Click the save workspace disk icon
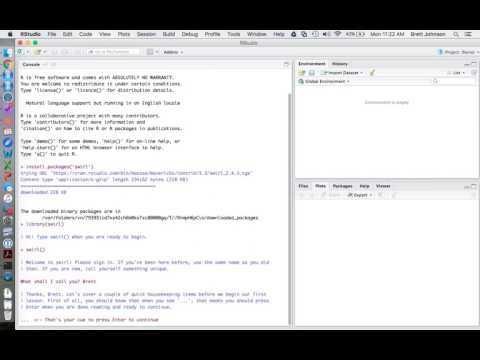Screen dimensions: 480x360 pyautogui.click(x=312, y=73)
